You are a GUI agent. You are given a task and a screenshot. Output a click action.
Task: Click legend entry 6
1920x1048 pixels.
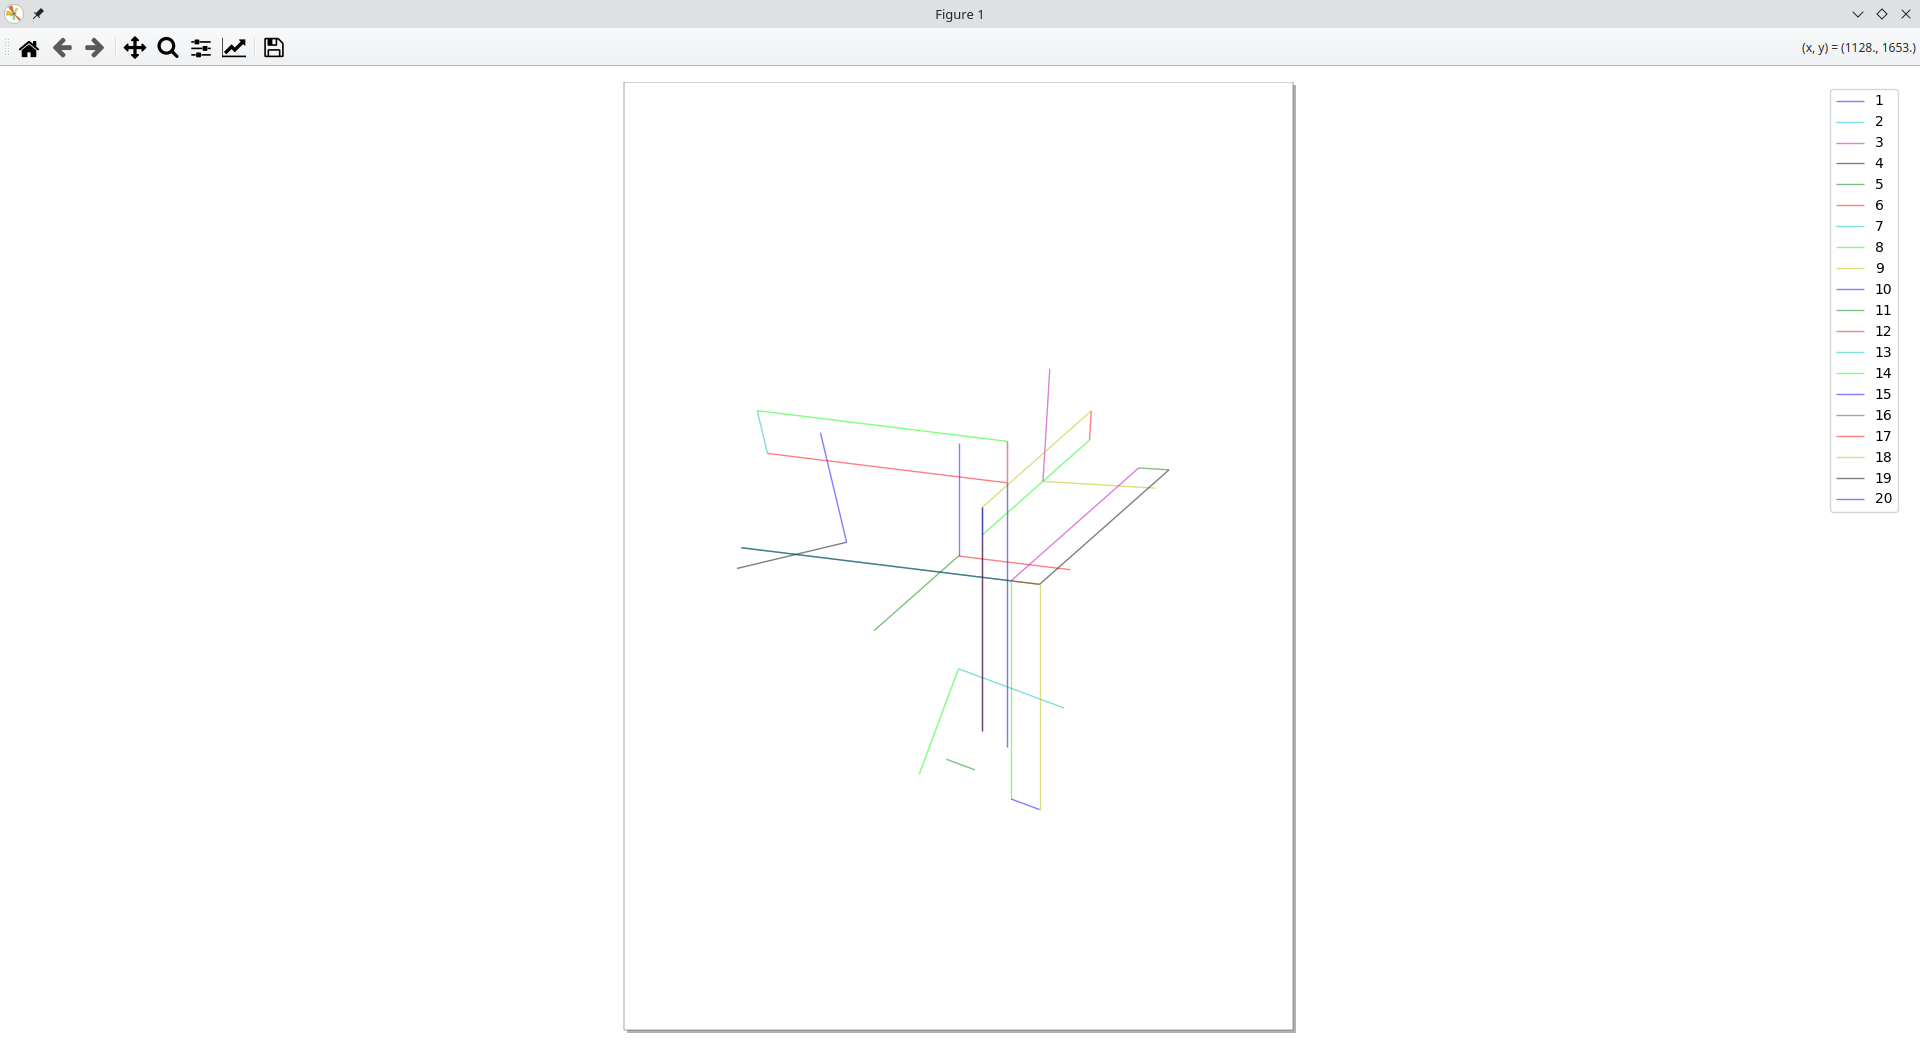coord(1864,205)
